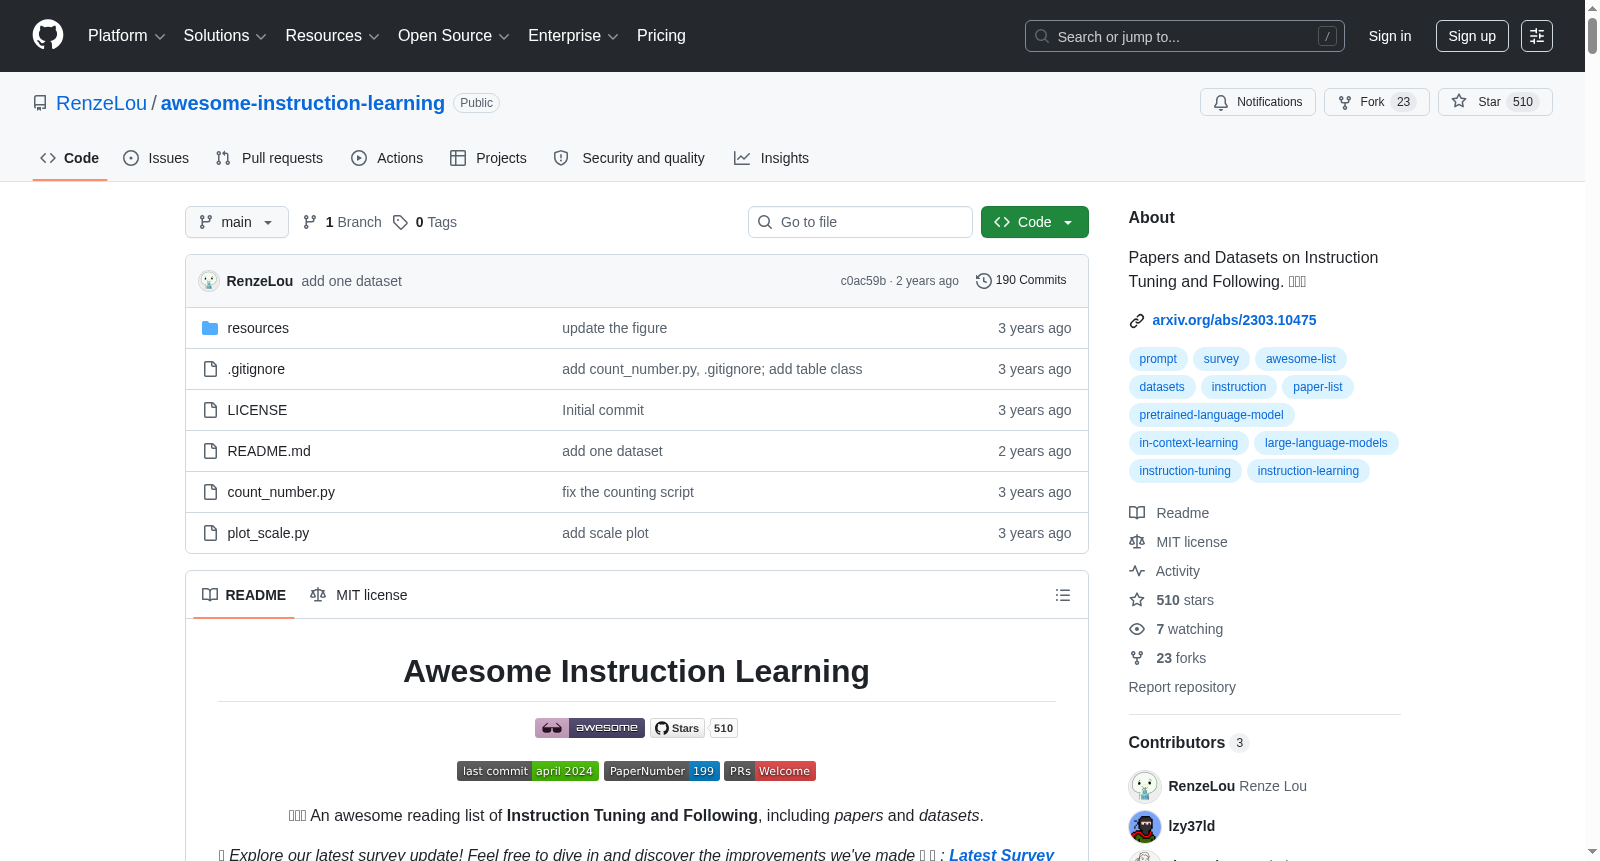This screenshot has width=1600, height=861.
Task: Click the repository icon before RenzeLou
Action: tap(40, 103)
